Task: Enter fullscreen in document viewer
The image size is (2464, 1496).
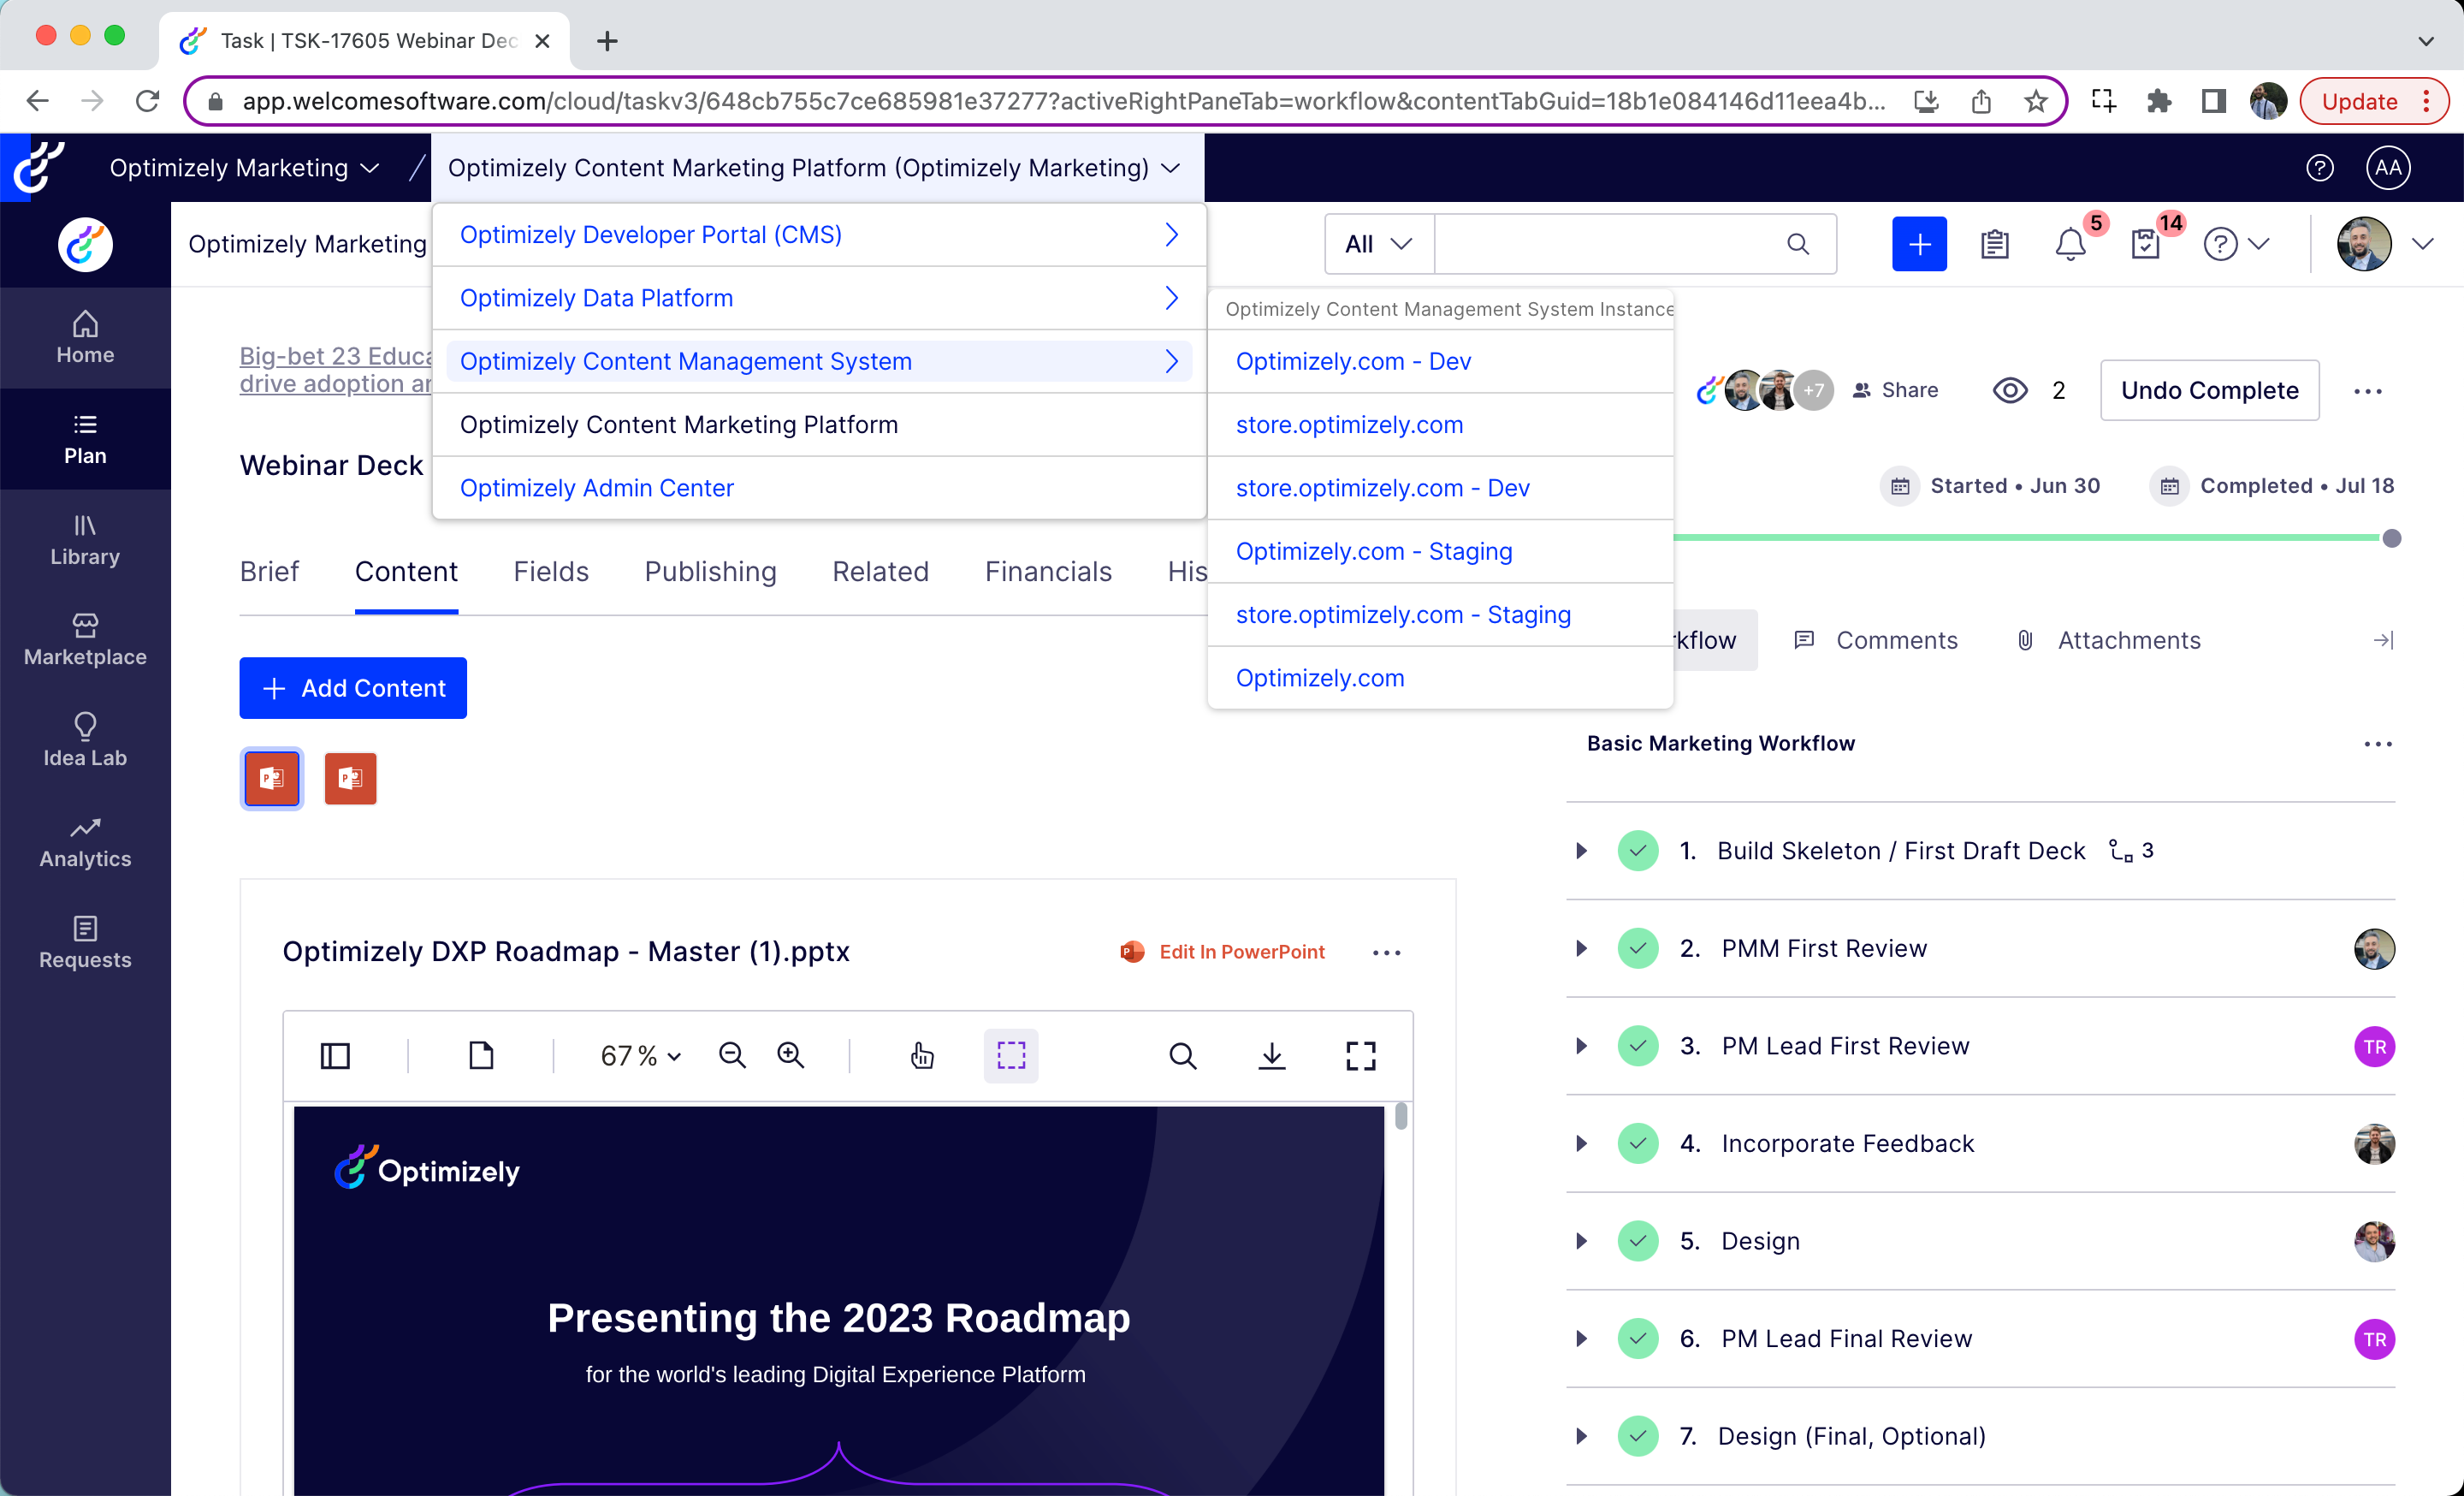Action: [1360, 1055]
